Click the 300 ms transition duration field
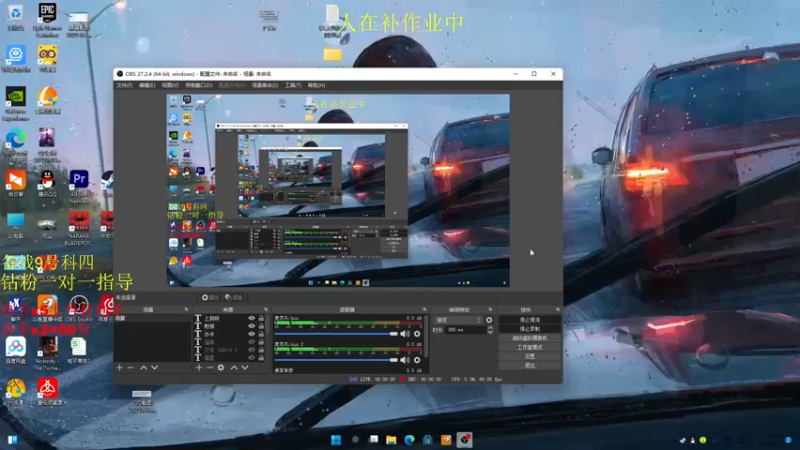Viewport: 800px width, 450px height. (465, 330)
